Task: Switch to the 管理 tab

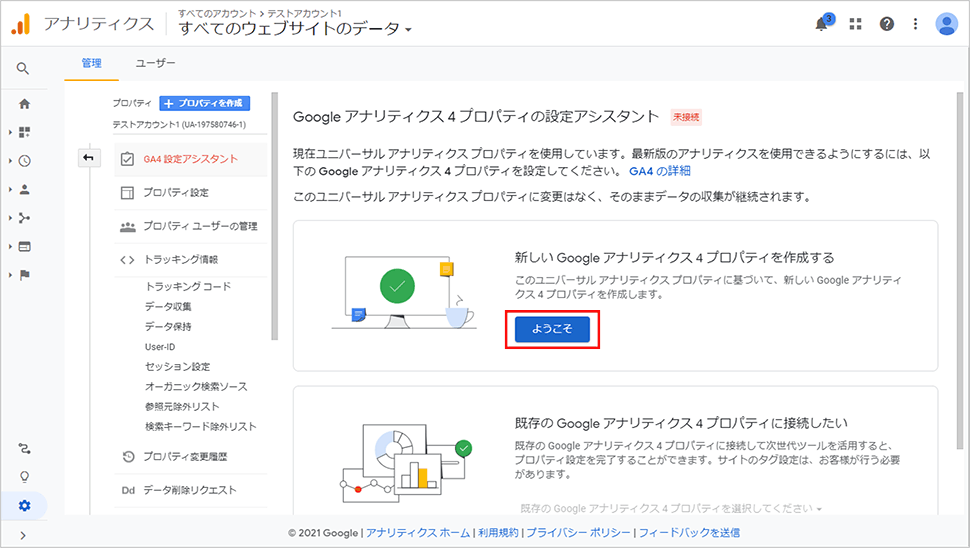Action: pyautogui.click(x=92, y=63)
